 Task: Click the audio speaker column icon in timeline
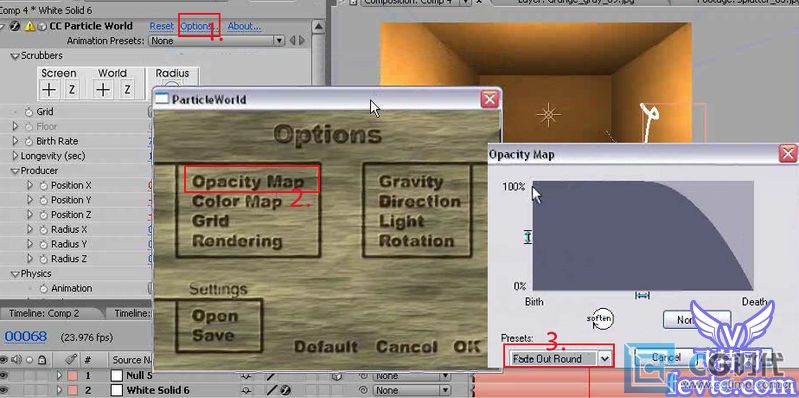tap(17, 360)
